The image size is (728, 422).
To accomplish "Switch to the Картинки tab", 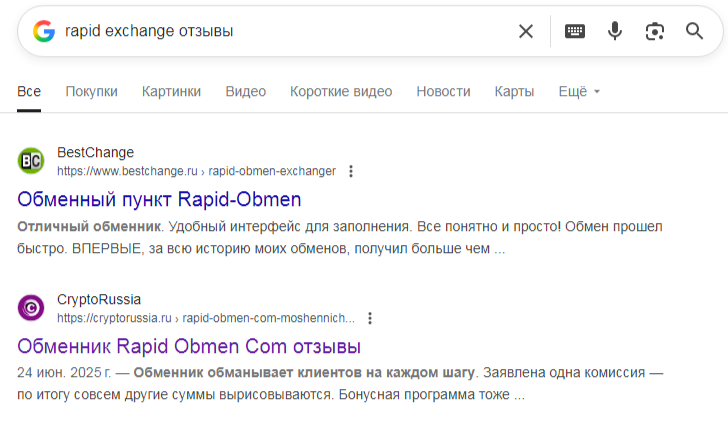I will [171, 91].
